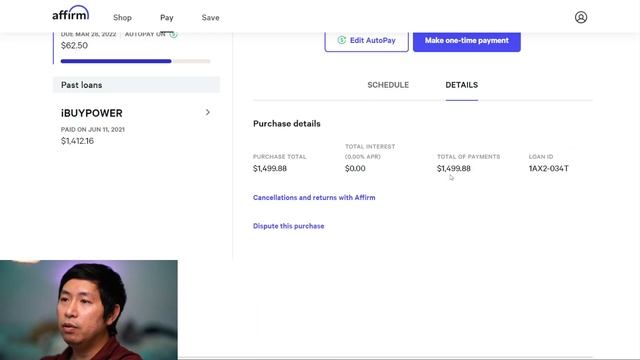Click the webcam video overlay
Viewport: 640px width, 360px height.
click(89, 310)
